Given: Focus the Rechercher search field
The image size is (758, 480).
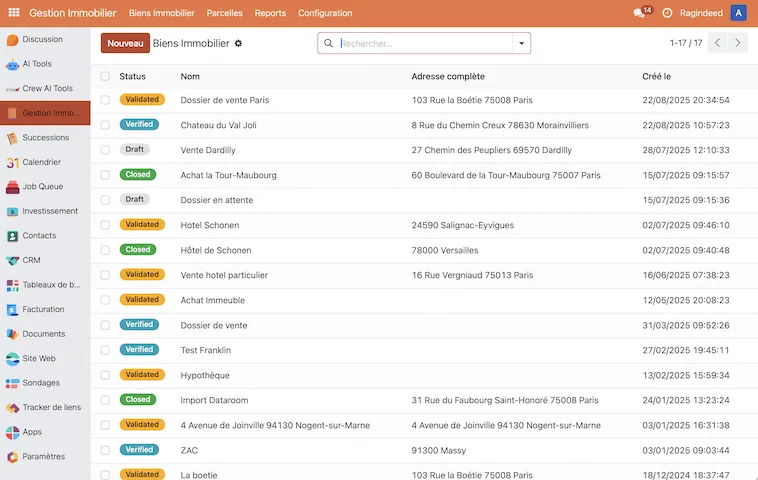Looking at the screenshot, I should click(x=425, y=44).
